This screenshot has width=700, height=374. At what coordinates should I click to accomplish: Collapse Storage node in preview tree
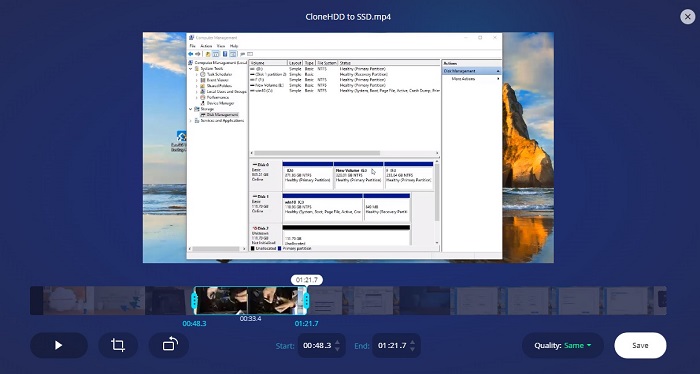pos(191,109)
